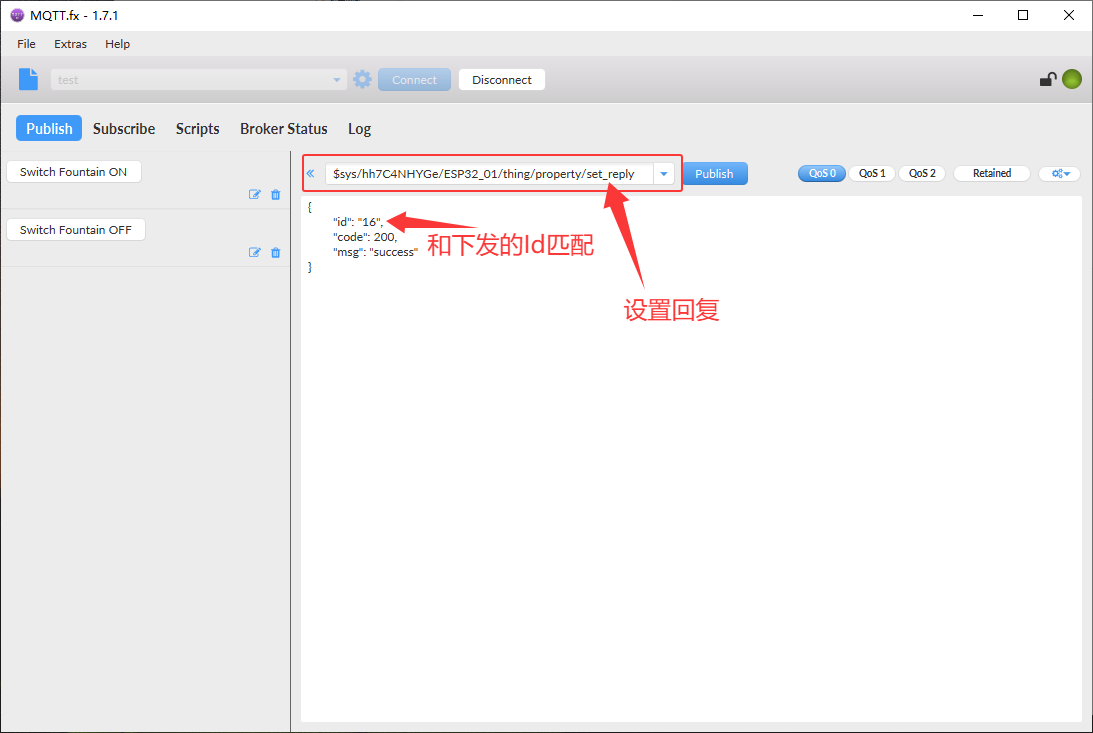Click the "msg": "success" payload line
Viewport: 1093px width, 733px height.
pos(375,252)
